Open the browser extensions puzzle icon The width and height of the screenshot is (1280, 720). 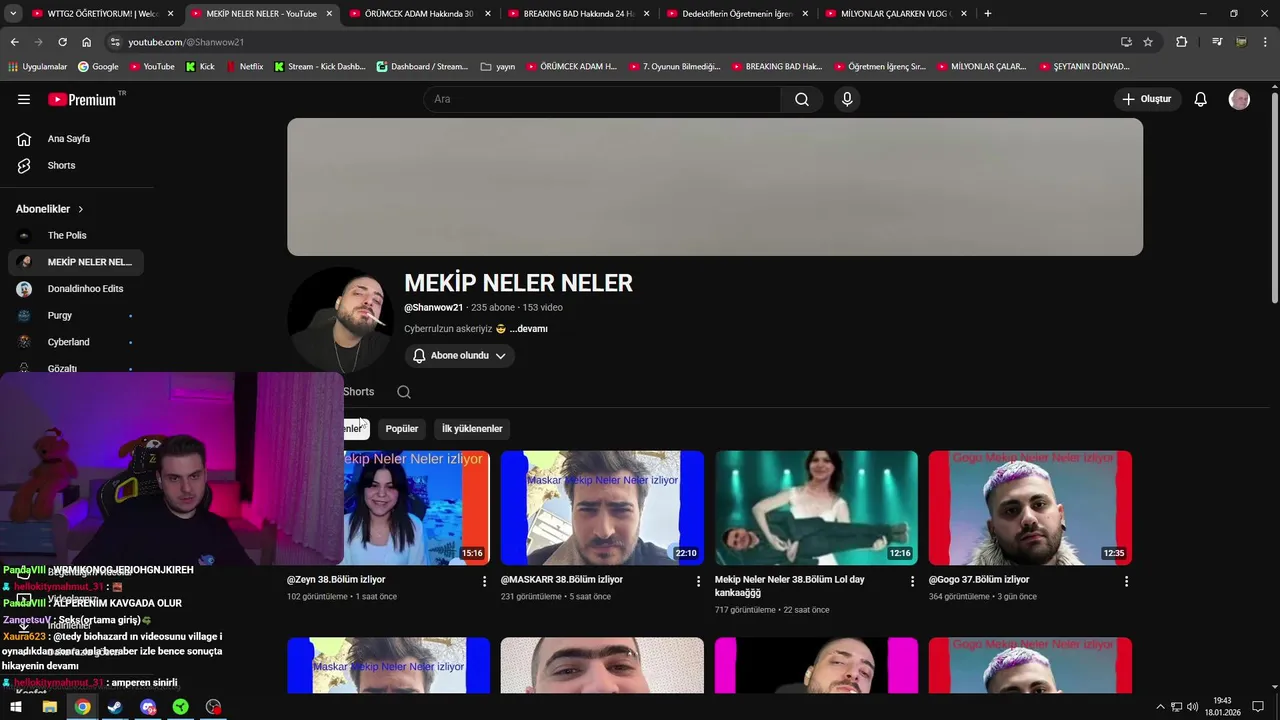pyautogui.click(x=1182, y=42)
